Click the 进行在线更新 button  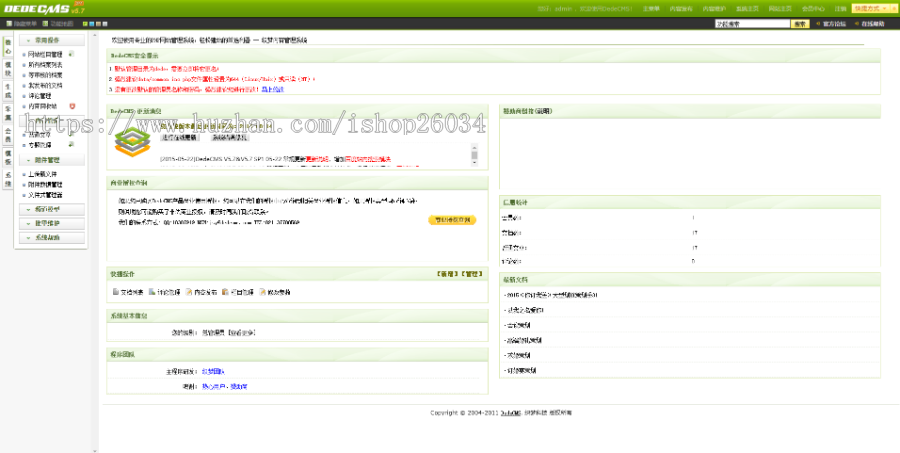(x=180, y=138)
